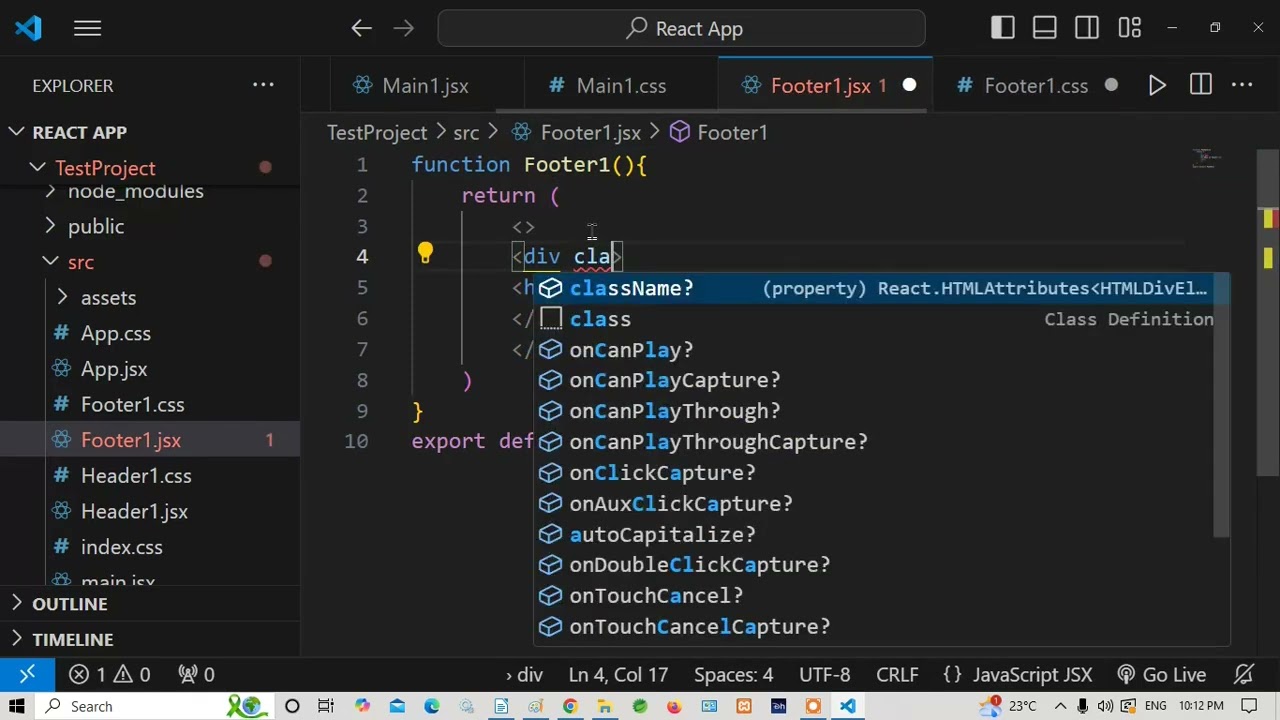Change indentation via Spaces: 4
This screenshot has height=720, width=1280.
pos(734,675)
